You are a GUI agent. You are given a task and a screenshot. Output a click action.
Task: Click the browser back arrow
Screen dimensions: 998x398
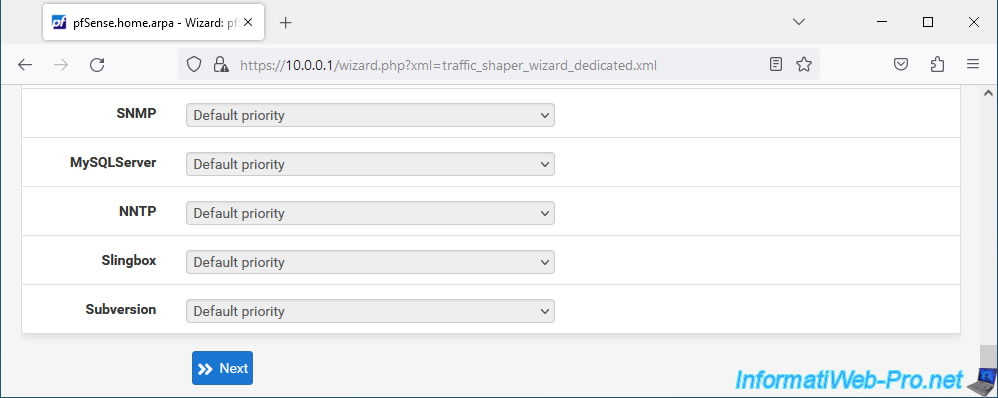click(x=25, y=64)
